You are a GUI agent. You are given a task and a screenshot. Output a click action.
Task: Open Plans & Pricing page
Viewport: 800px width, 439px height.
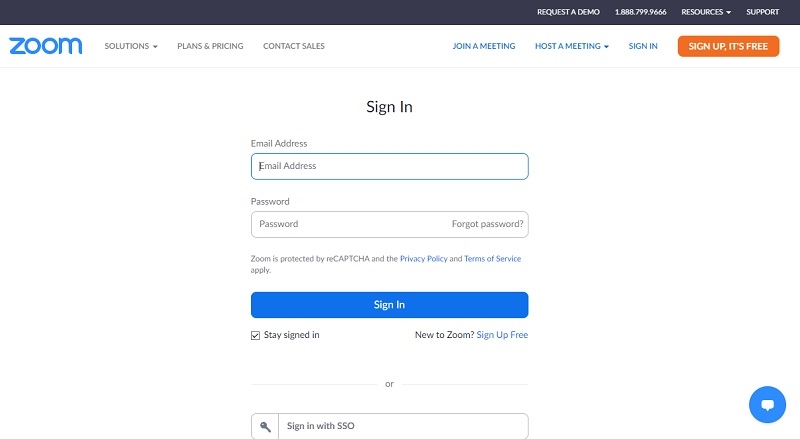210,46
